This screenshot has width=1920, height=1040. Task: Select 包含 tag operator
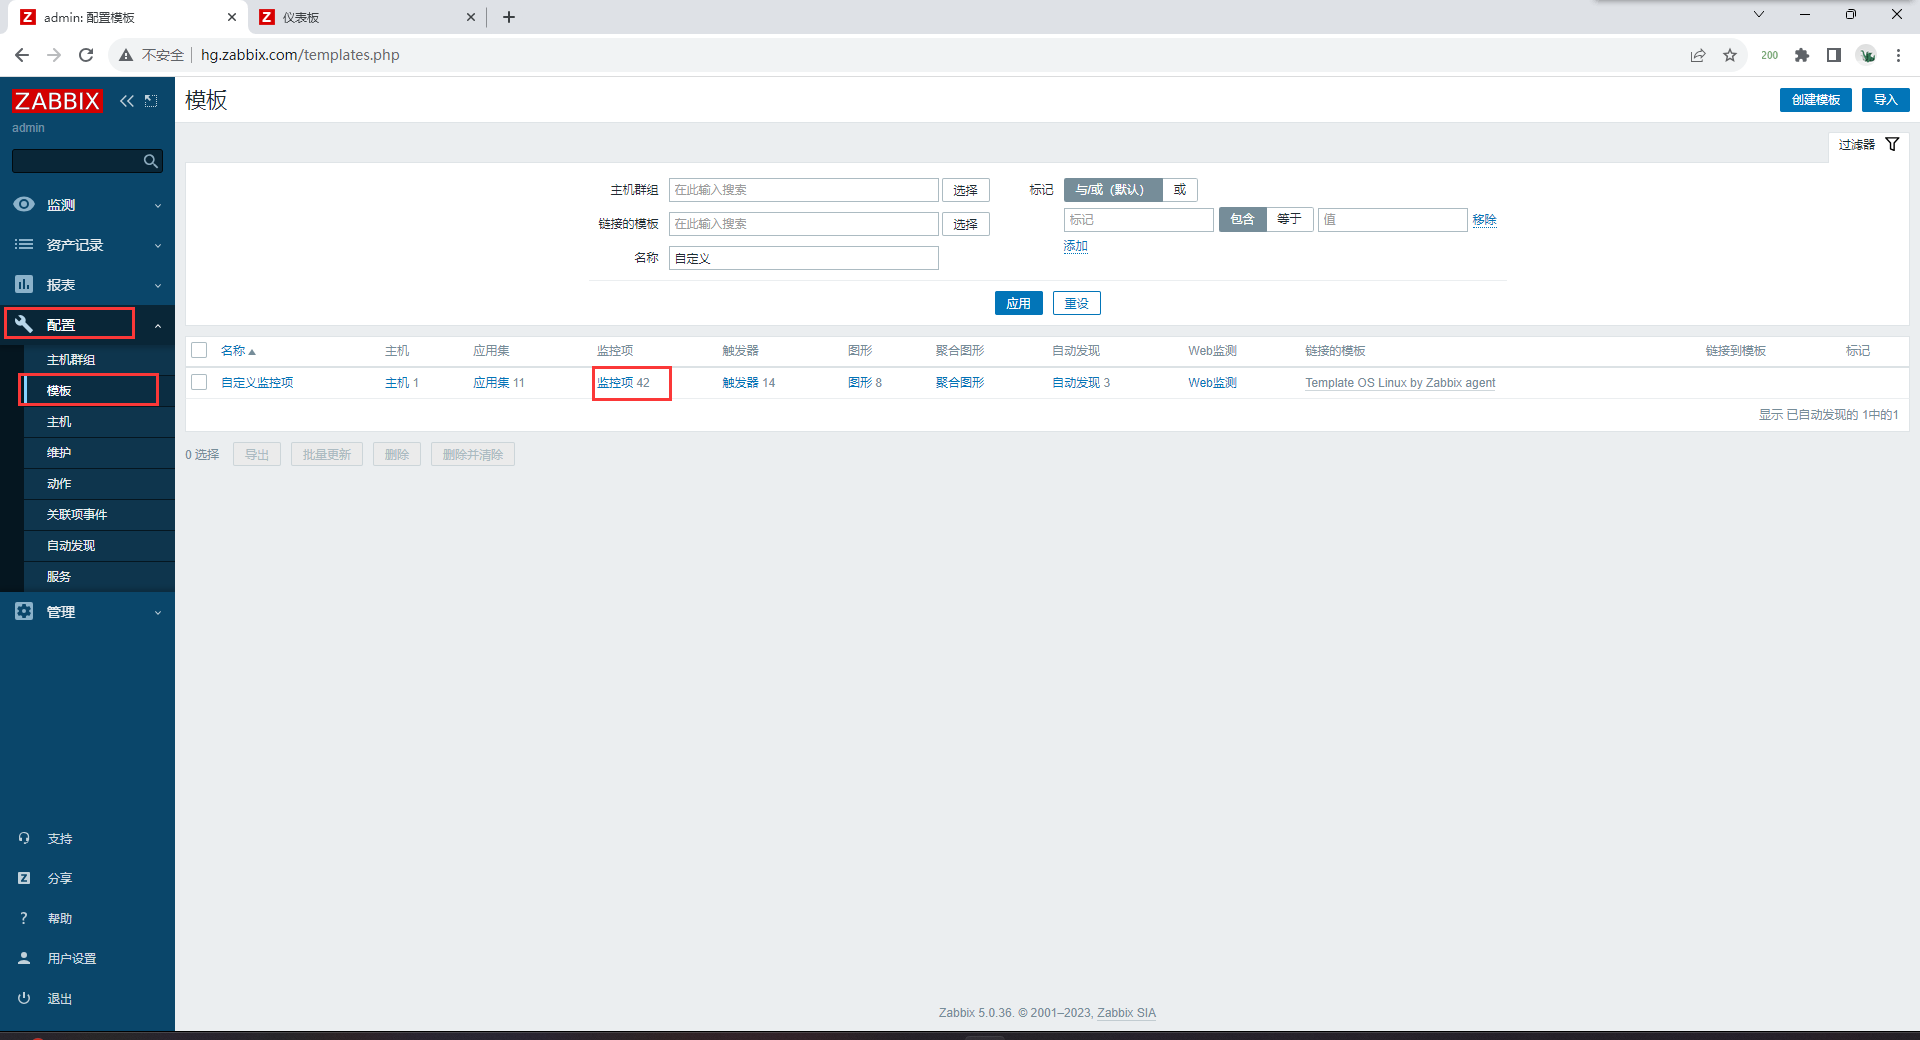(1242, 219)
